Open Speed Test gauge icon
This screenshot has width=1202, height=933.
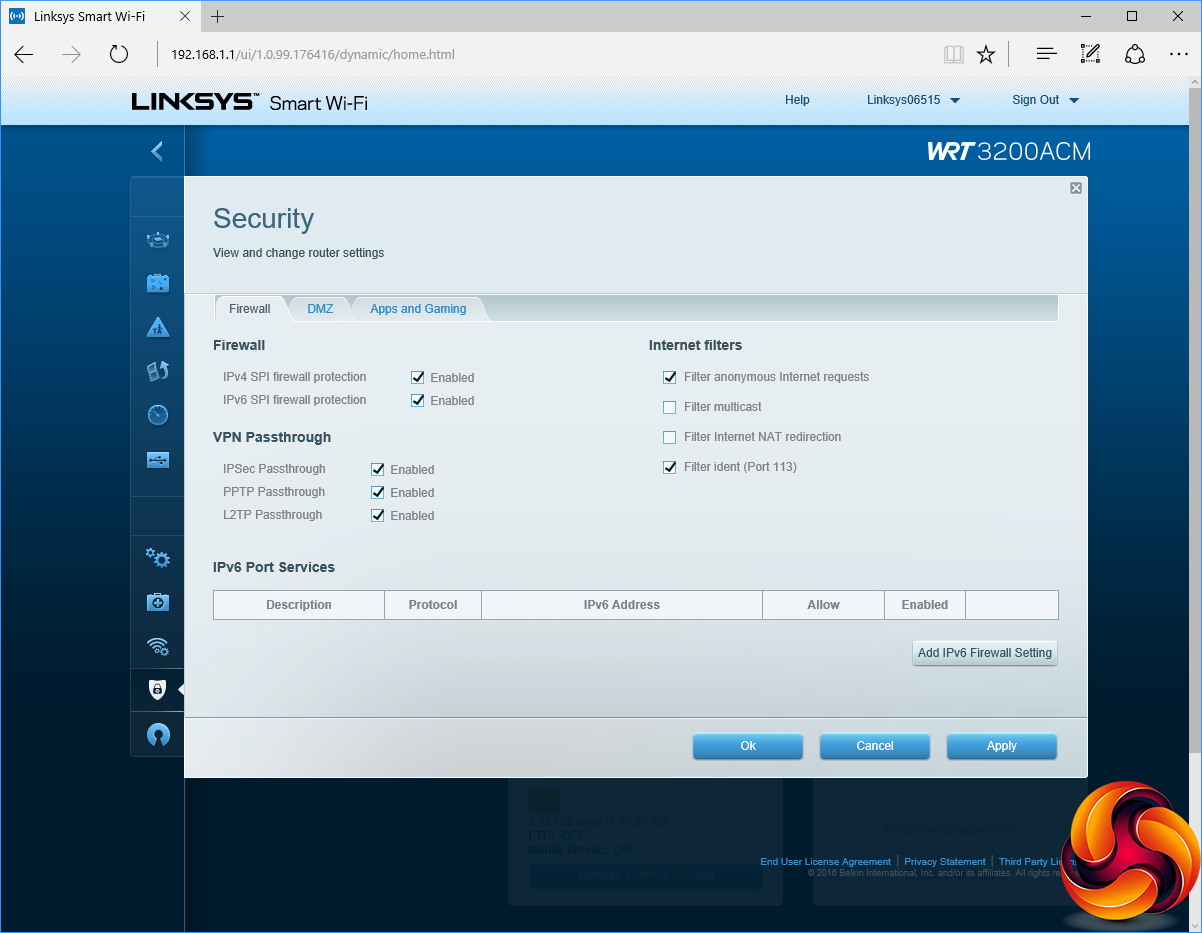click(x=158, y=415)
